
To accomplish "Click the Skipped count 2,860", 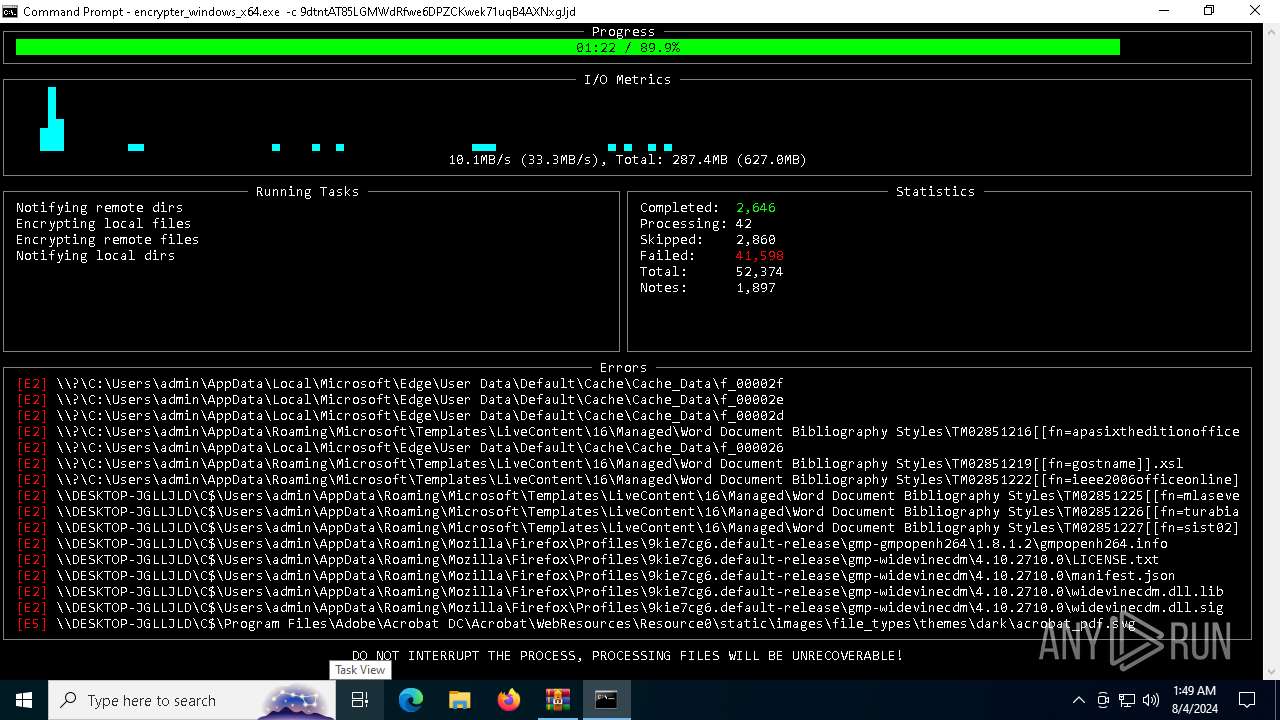I will click(756, 240).
